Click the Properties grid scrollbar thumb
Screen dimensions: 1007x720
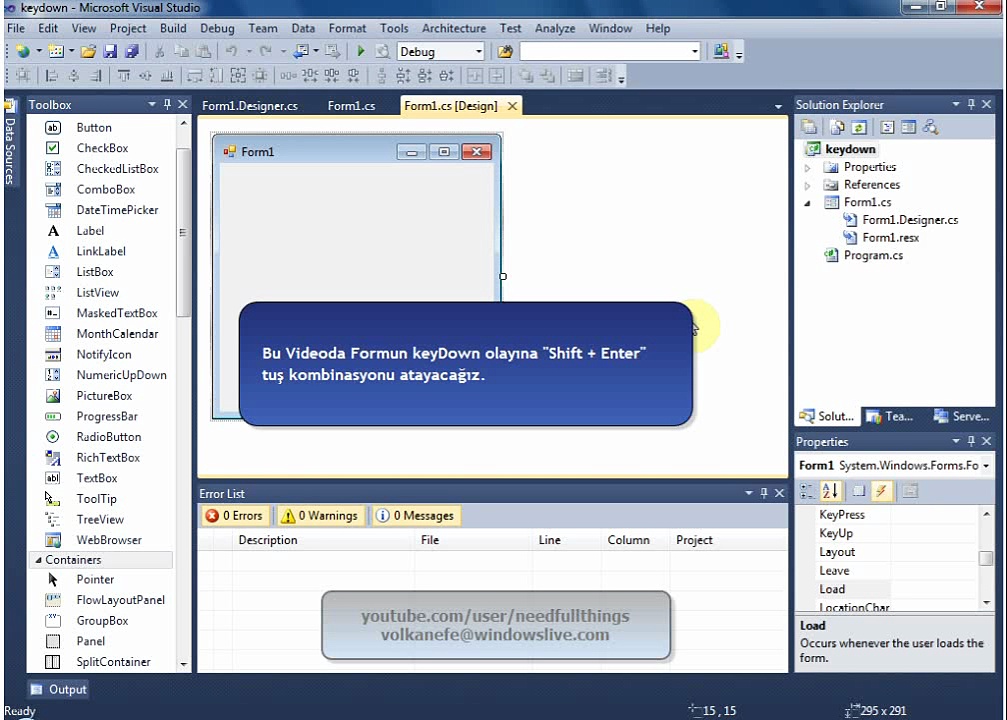986,558
